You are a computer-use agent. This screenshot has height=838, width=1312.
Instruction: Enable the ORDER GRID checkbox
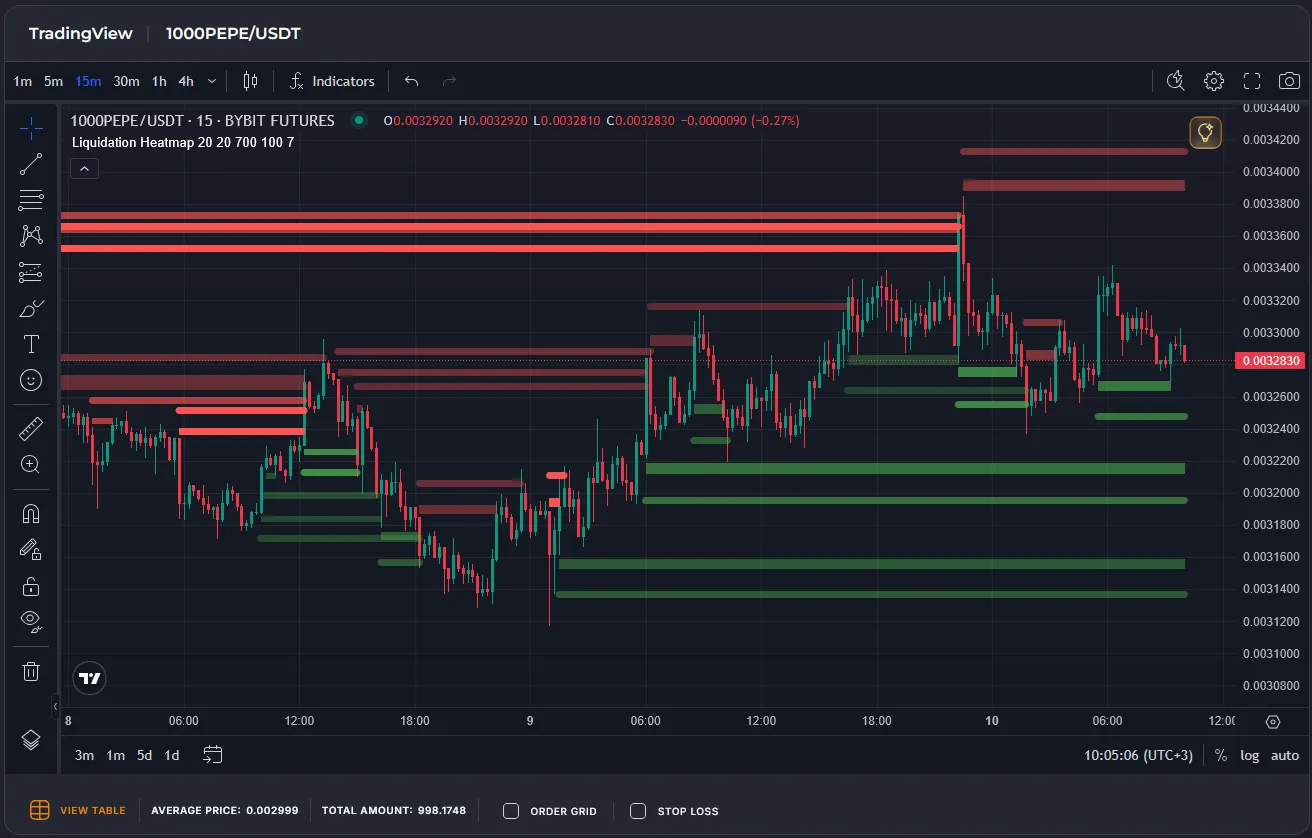[x=510, y=811]
